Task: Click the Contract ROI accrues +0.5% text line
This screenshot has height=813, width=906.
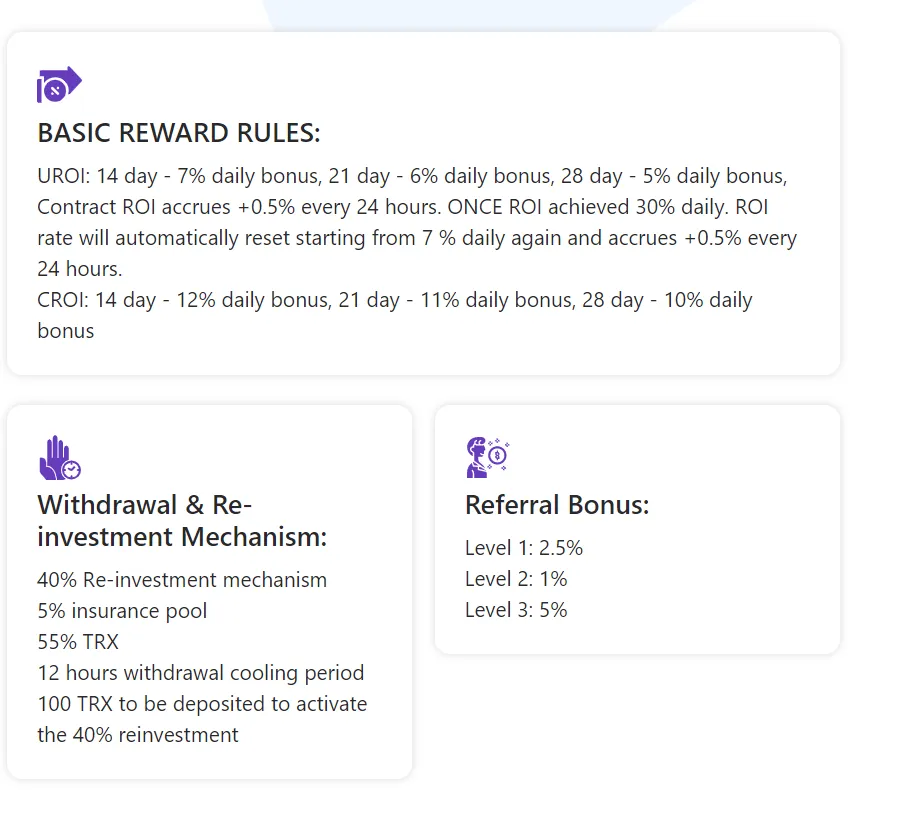Action: click(x=403, y=207)
